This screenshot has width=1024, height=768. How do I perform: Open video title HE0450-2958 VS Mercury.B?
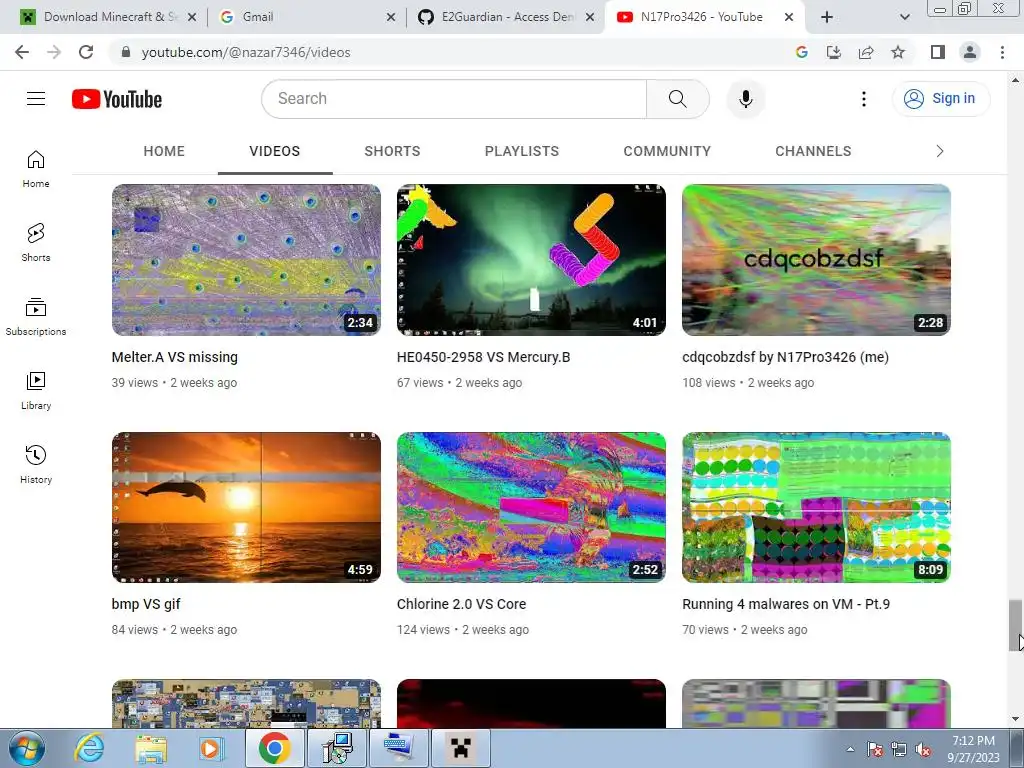pyautogui.click(x=483, y=357)
